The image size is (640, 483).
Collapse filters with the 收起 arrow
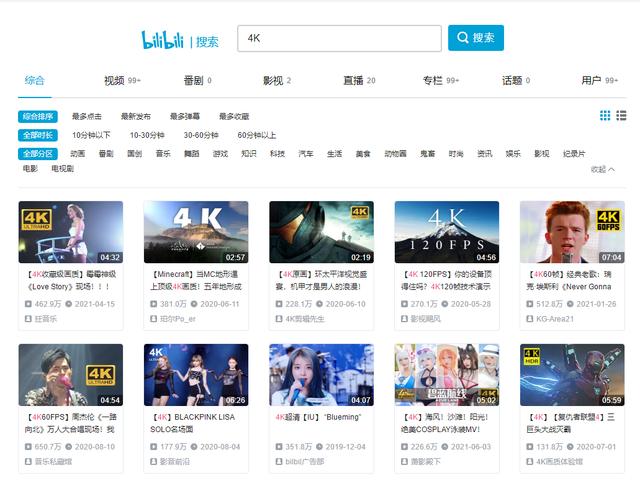603,169
